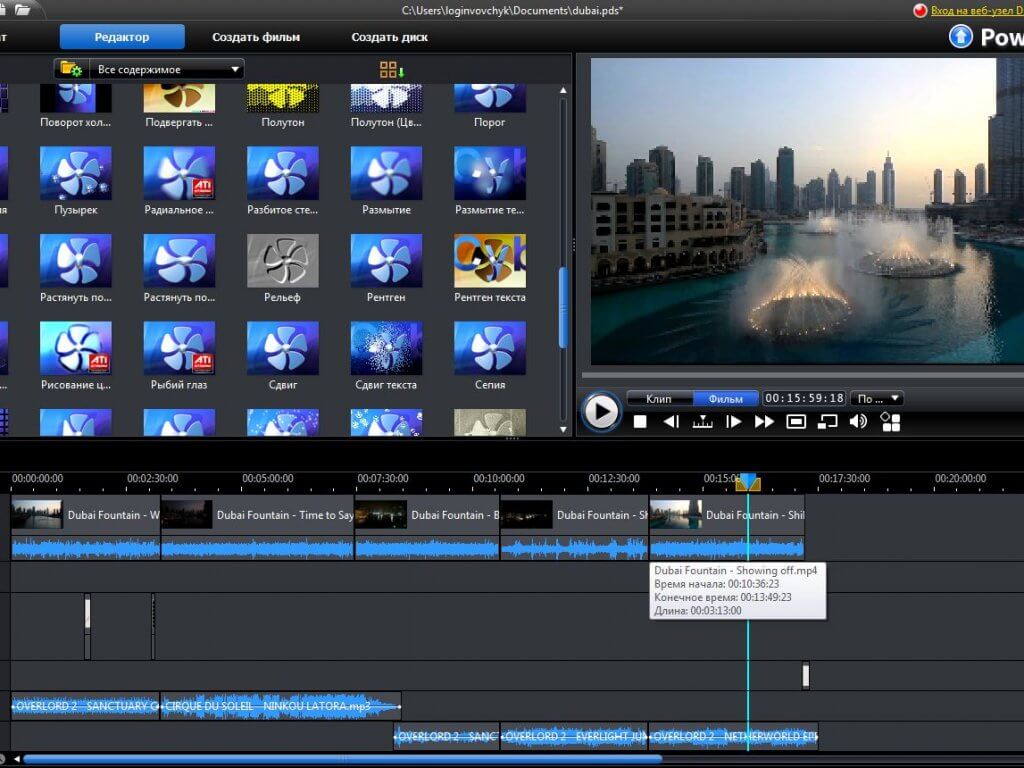The width and height of the screenshot is (1024, 768).
Task: Click the Вход на веб-узел link
Action: click(x=976, y=10)
